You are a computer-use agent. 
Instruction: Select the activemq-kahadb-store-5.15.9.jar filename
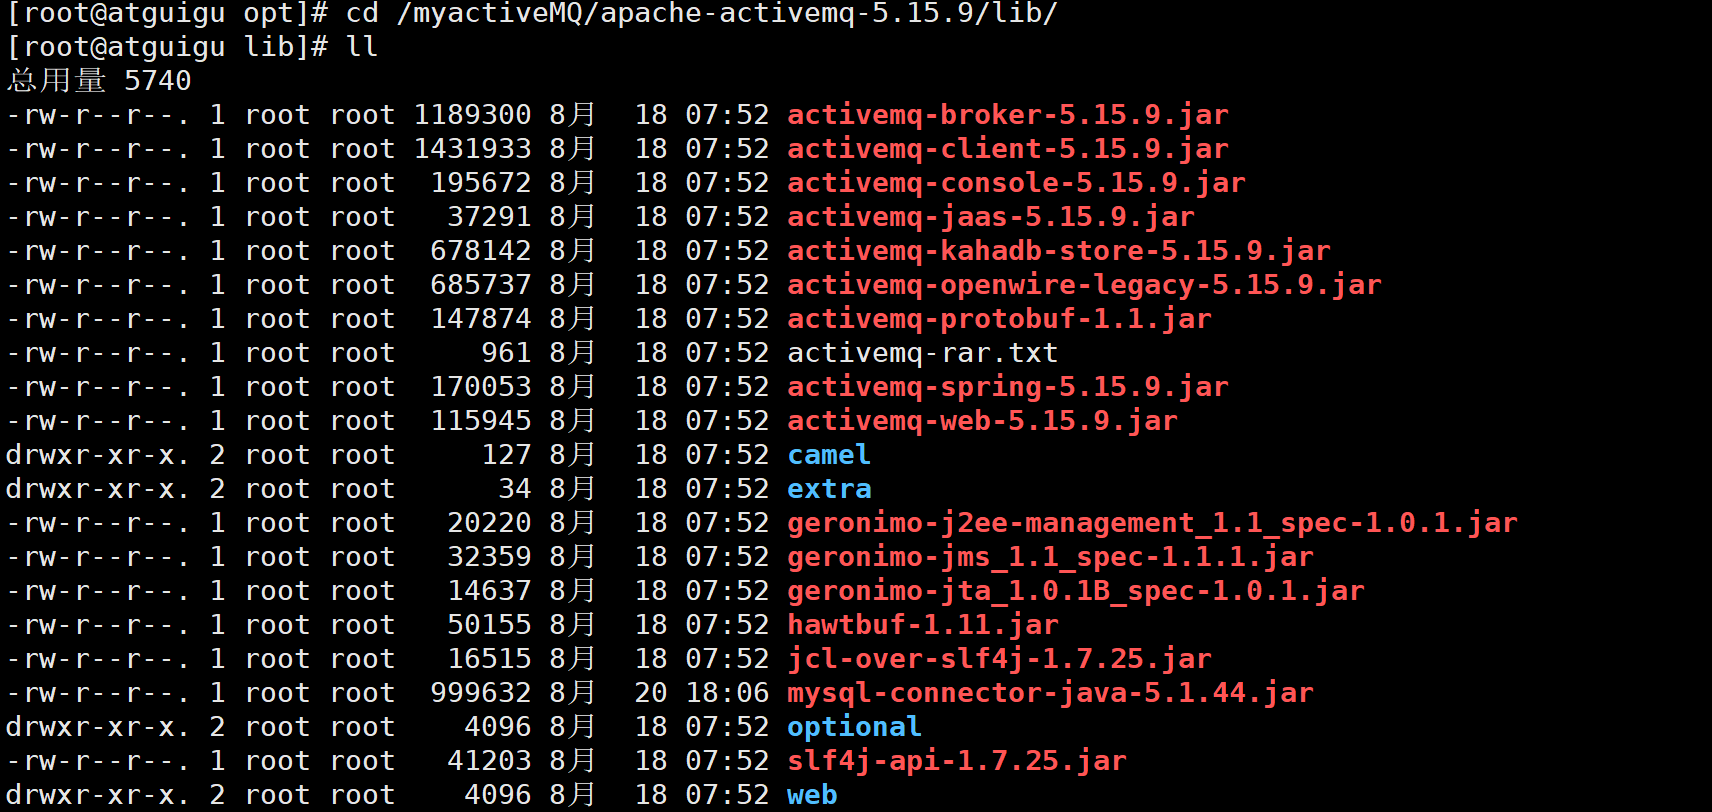click(x=1059, y=252)
